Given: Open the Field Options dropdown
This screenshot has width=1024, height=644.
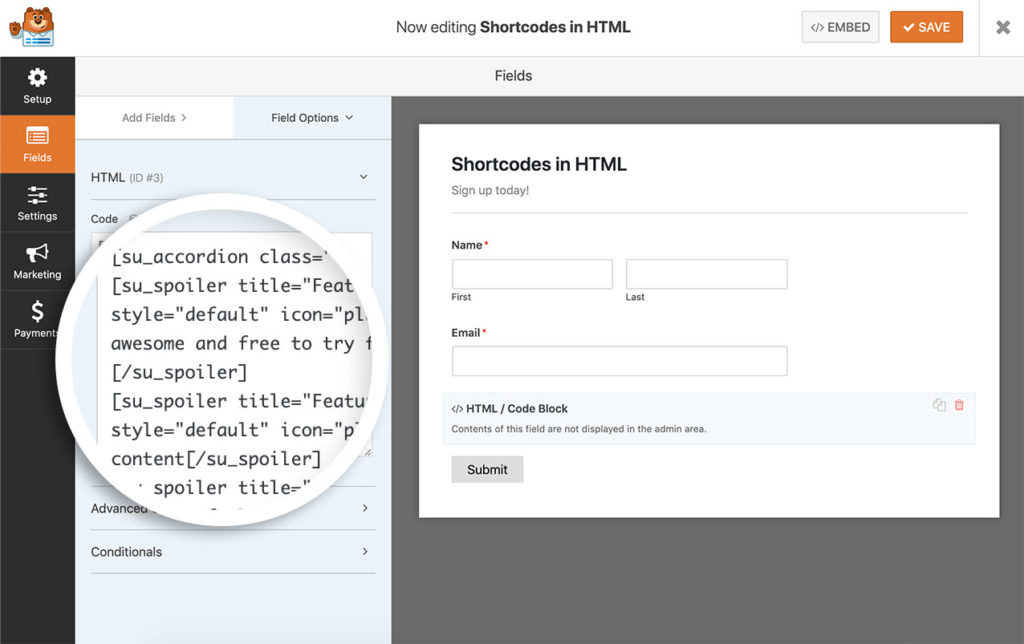Looking at the screenshot, I should [310, 117].
